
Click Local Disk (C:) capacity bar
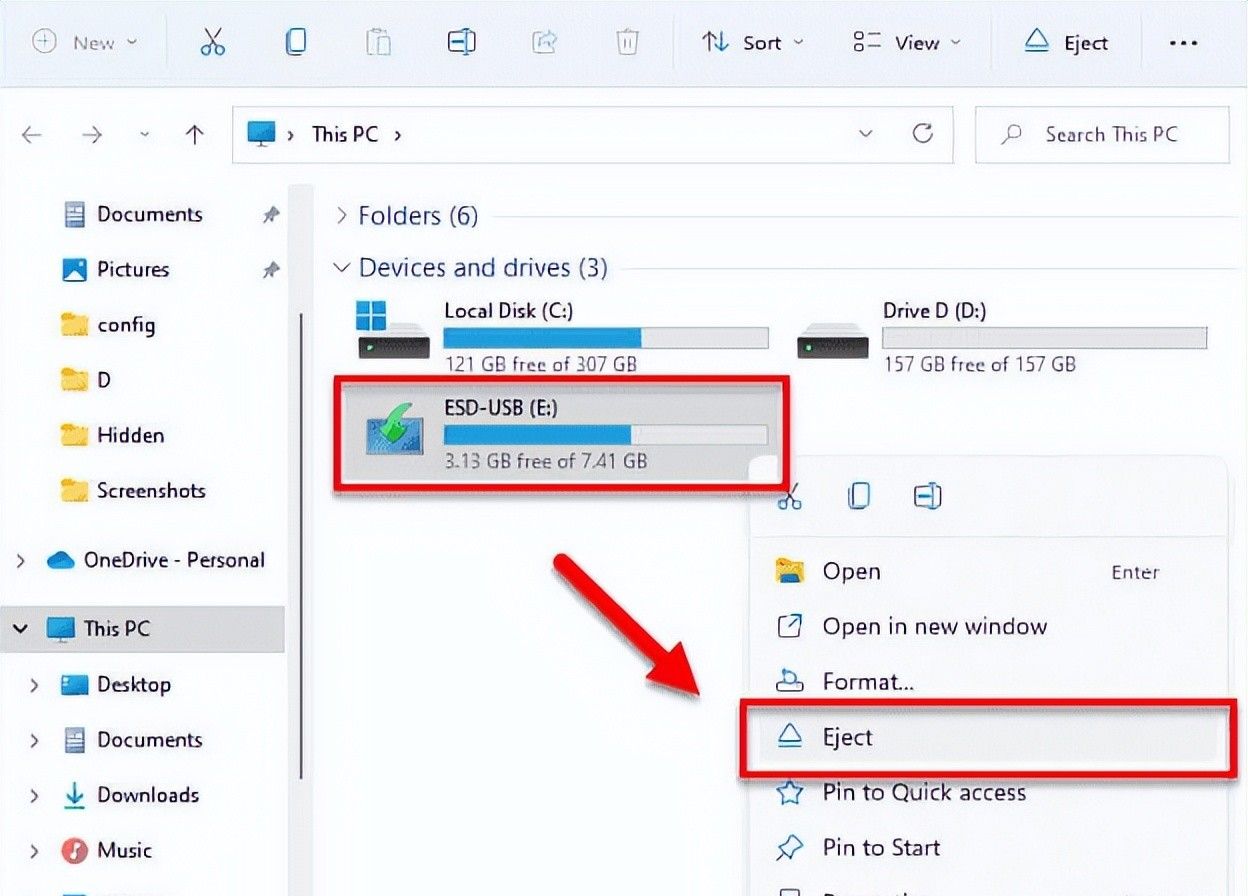point(606,338)
